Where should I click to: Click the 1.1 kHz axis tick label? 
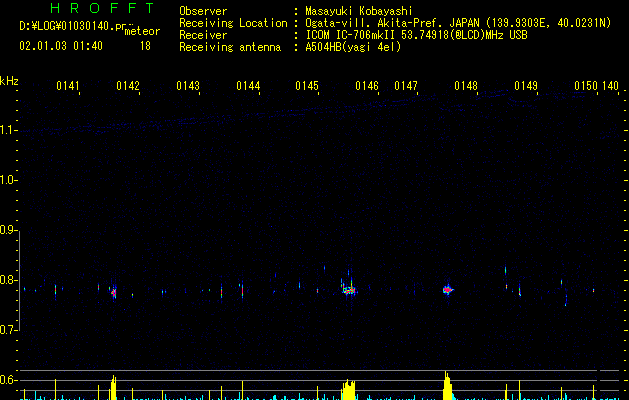tap(9, 130)
